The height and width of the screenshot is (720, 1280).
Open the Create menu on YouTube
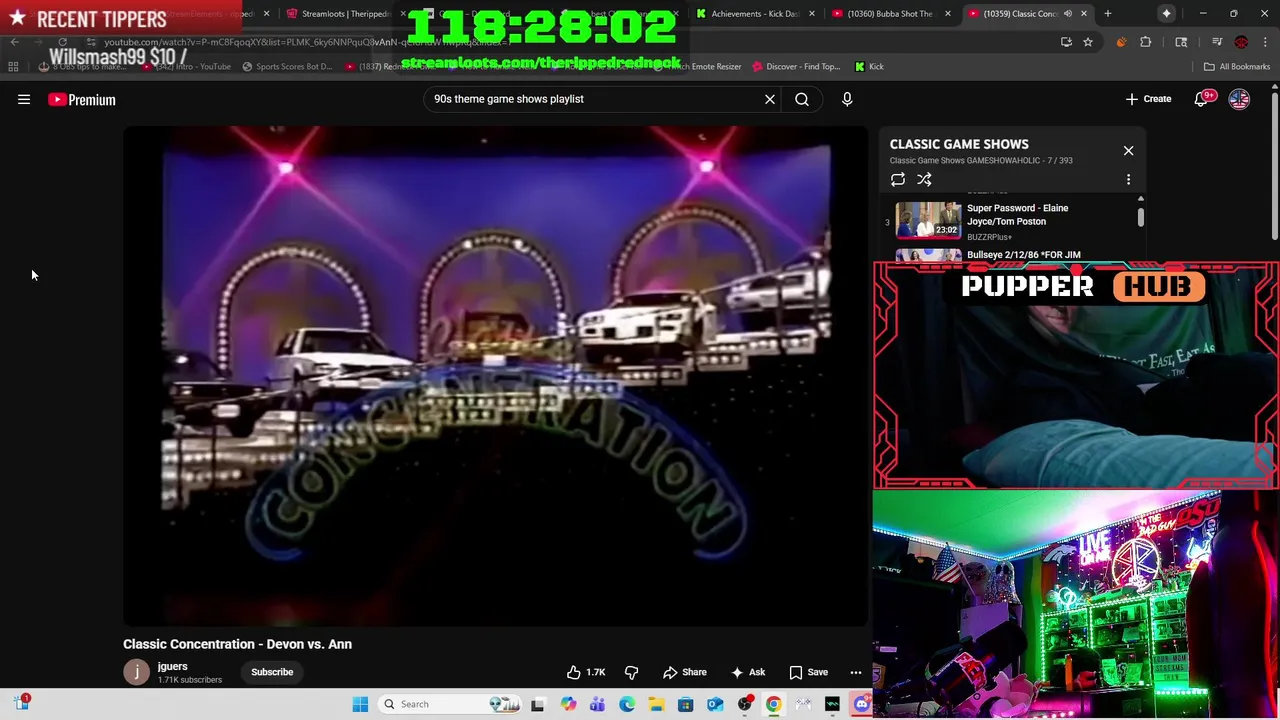tap(1148, 99)
